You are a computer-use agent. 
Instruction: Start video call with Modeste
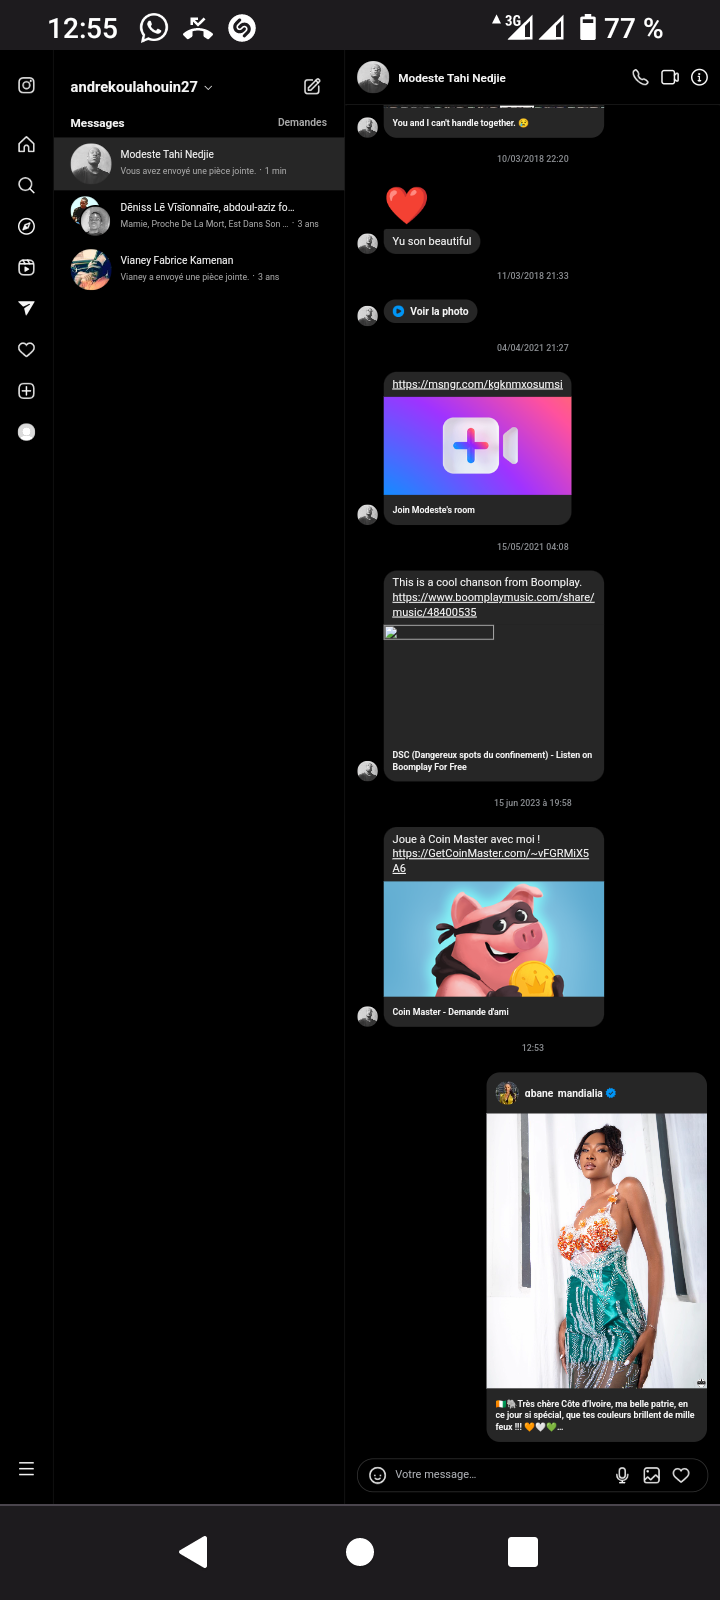[x=670, y=77]
